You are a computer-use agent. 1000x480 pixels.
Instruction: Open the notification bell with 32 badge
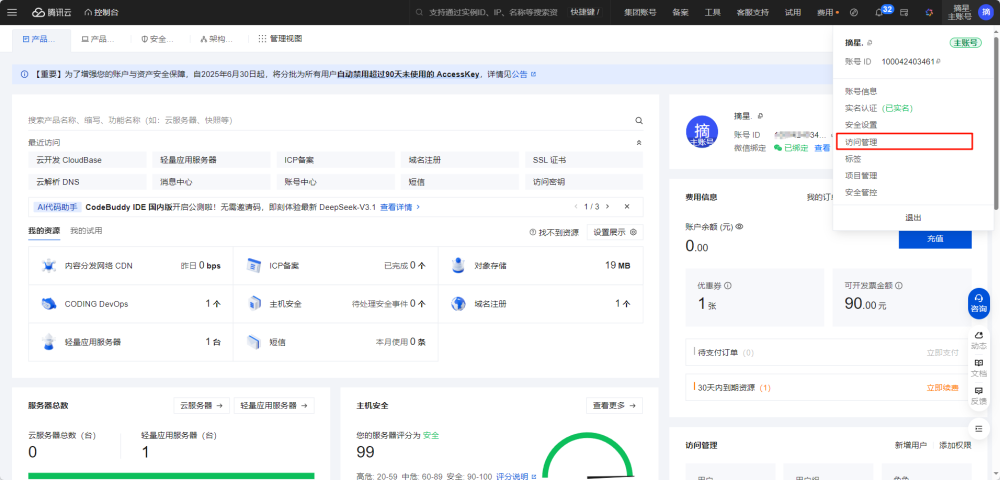coord(879,12)
